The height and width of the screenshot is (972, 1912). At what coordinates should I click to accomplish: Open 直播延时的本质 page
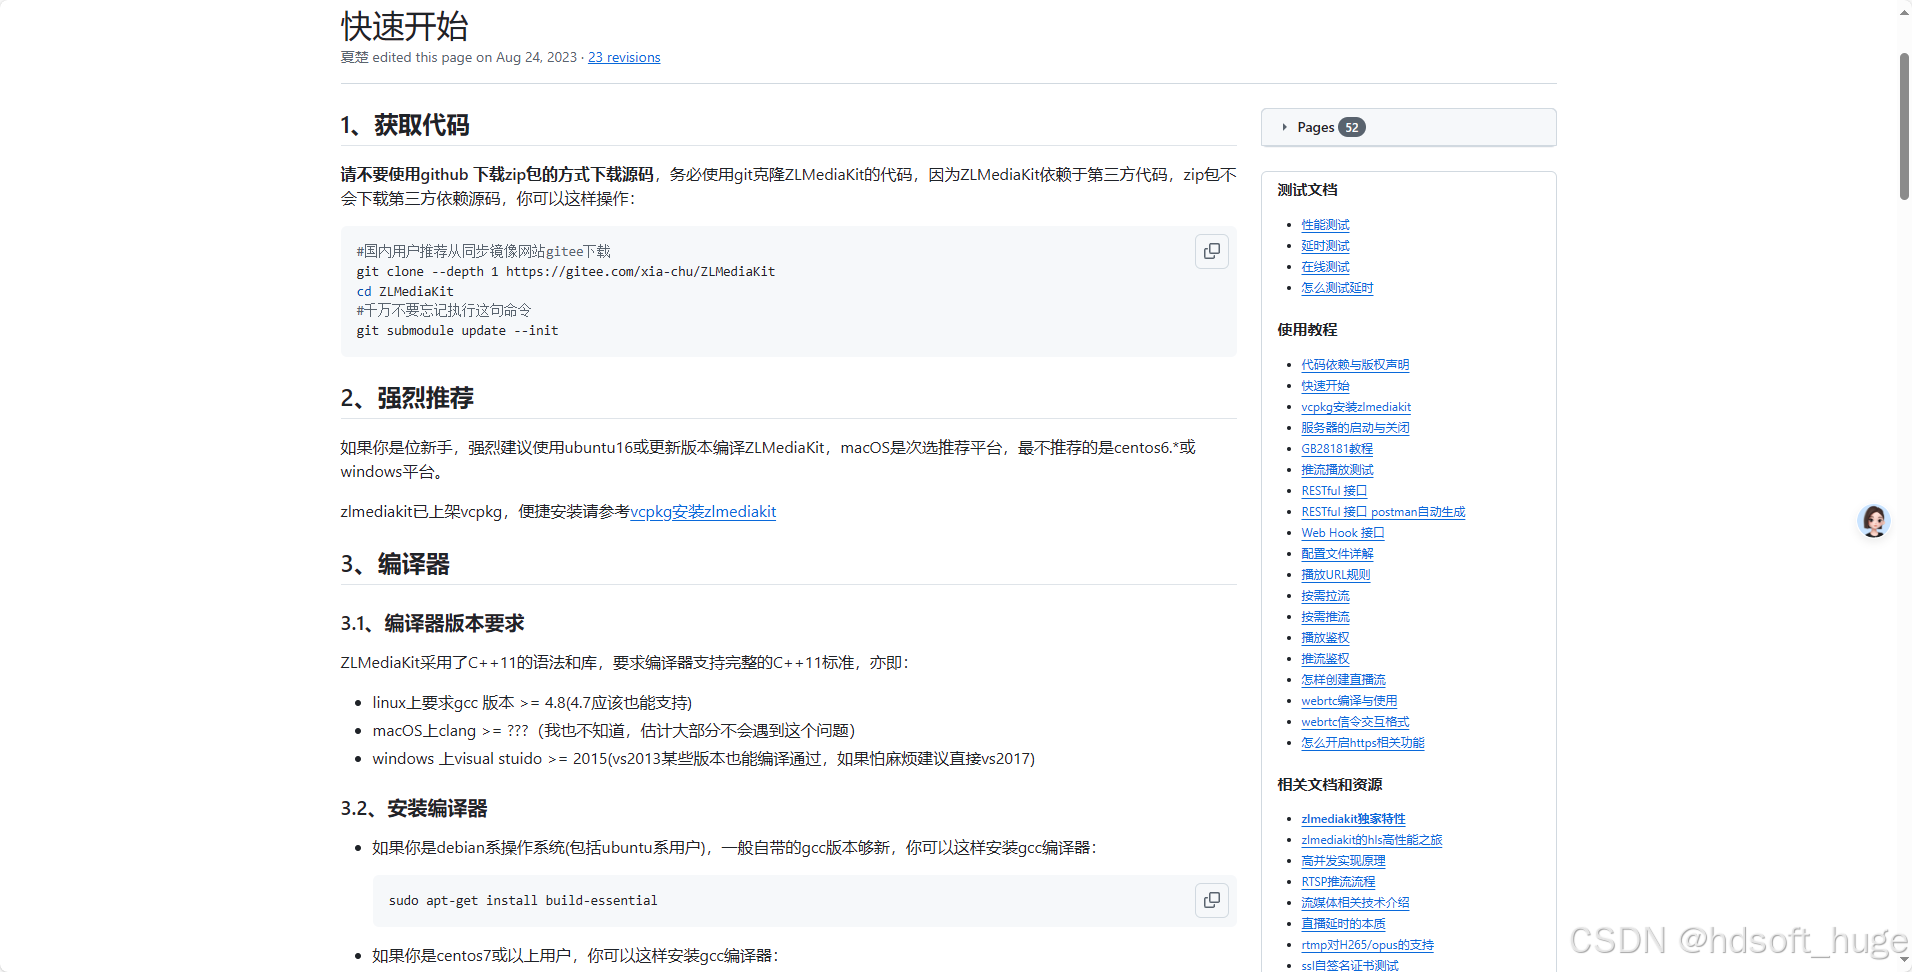point(1343,924)
